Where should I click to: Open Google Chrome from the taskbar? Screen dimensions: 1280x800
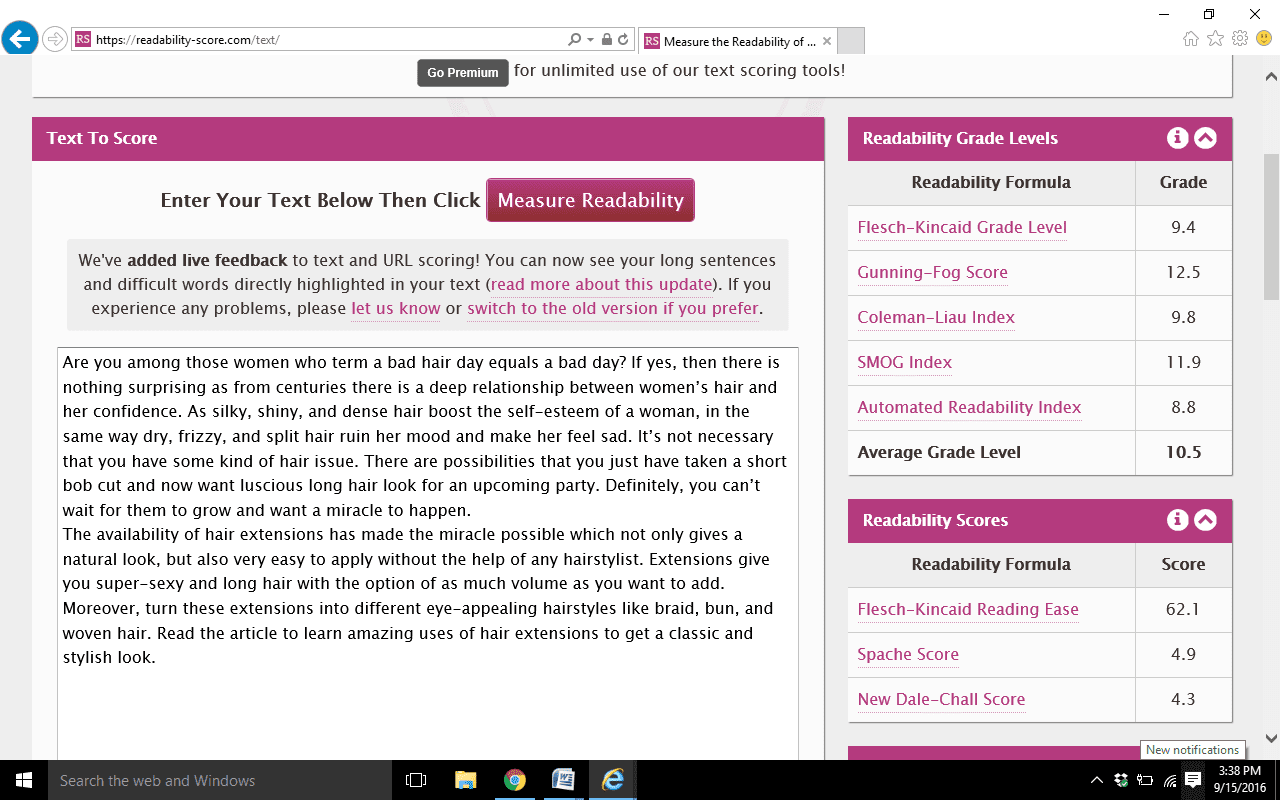click(x=515, y=780)
